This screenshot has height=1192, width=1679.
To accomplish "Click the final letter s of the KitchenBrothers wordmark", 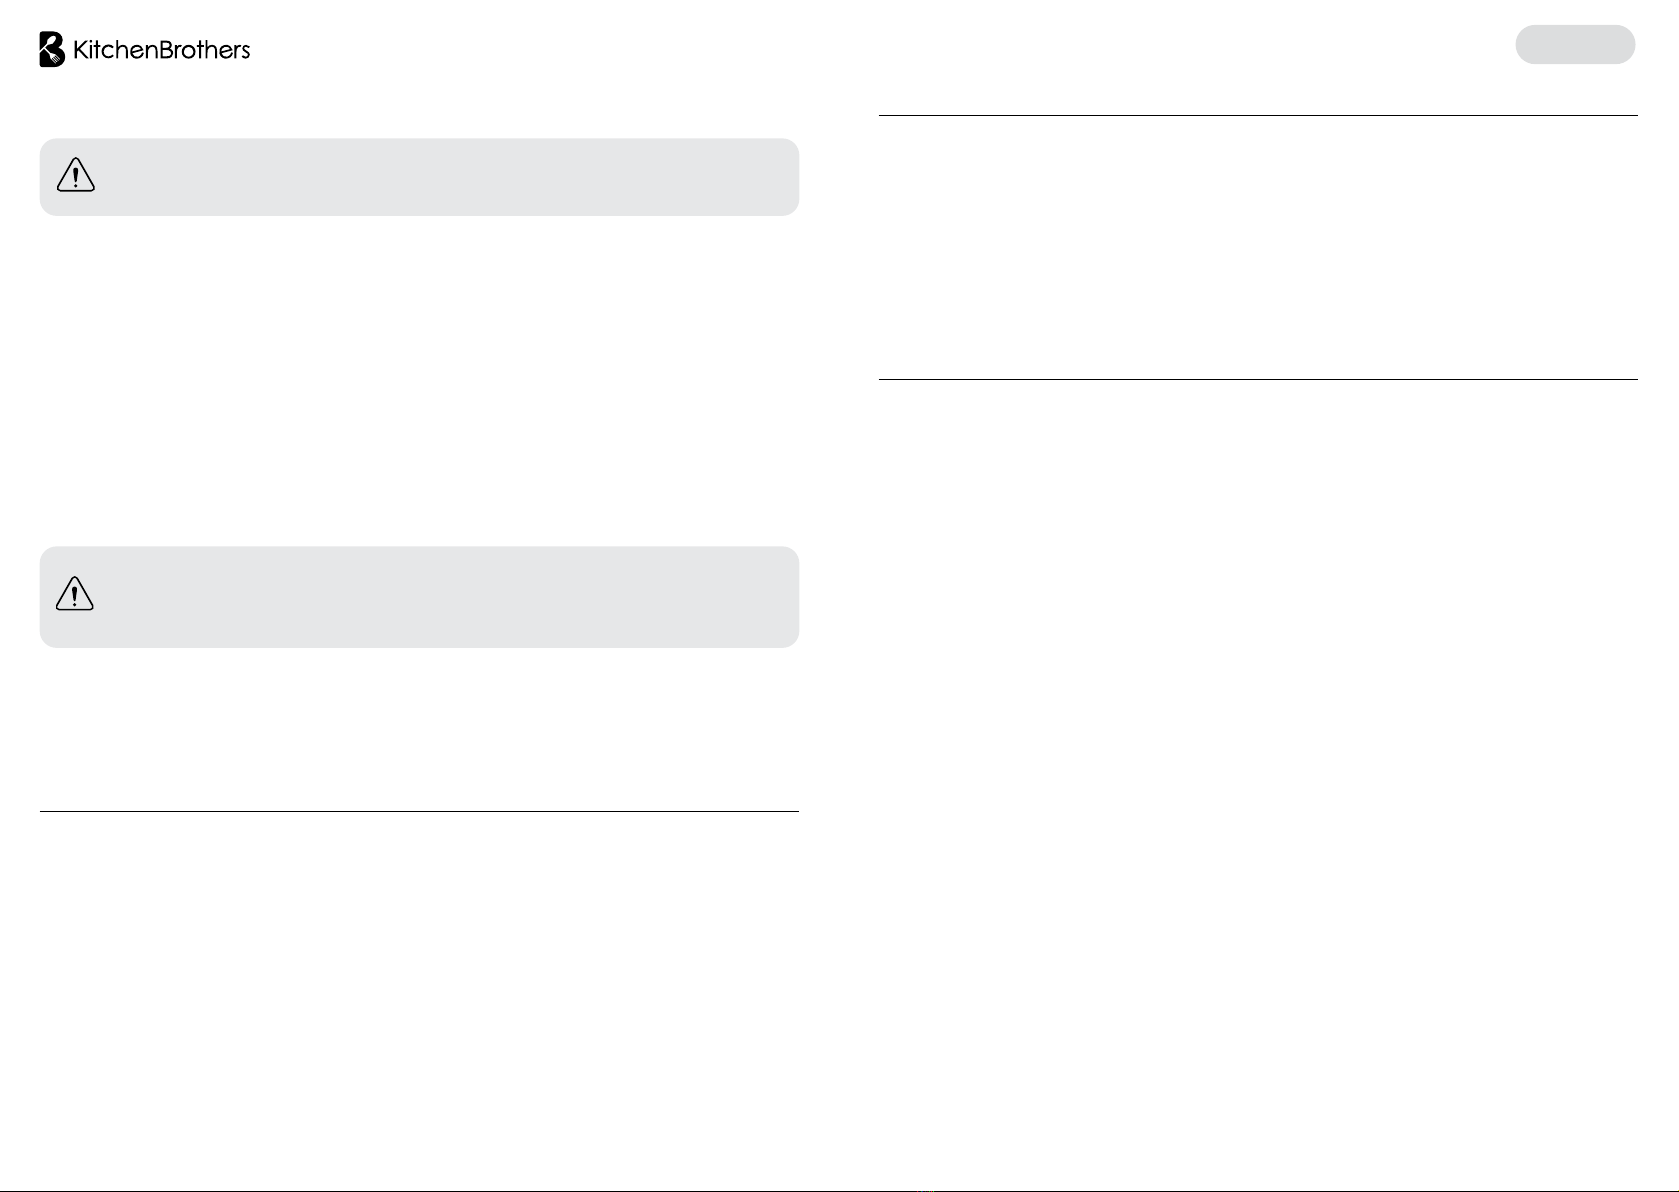I will (245, 53).
